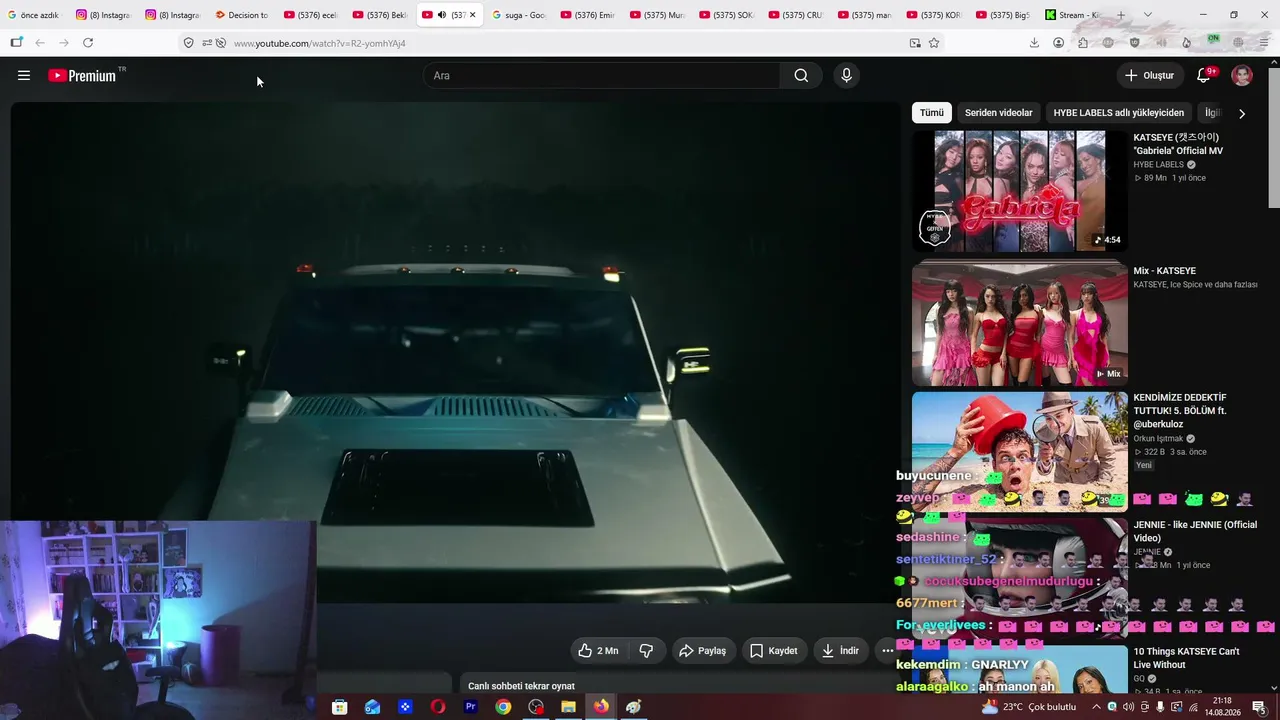This screenshot has width=1280, height=720.
Task: Switch to the Stream Kick tab
Action: point(1073,15)
